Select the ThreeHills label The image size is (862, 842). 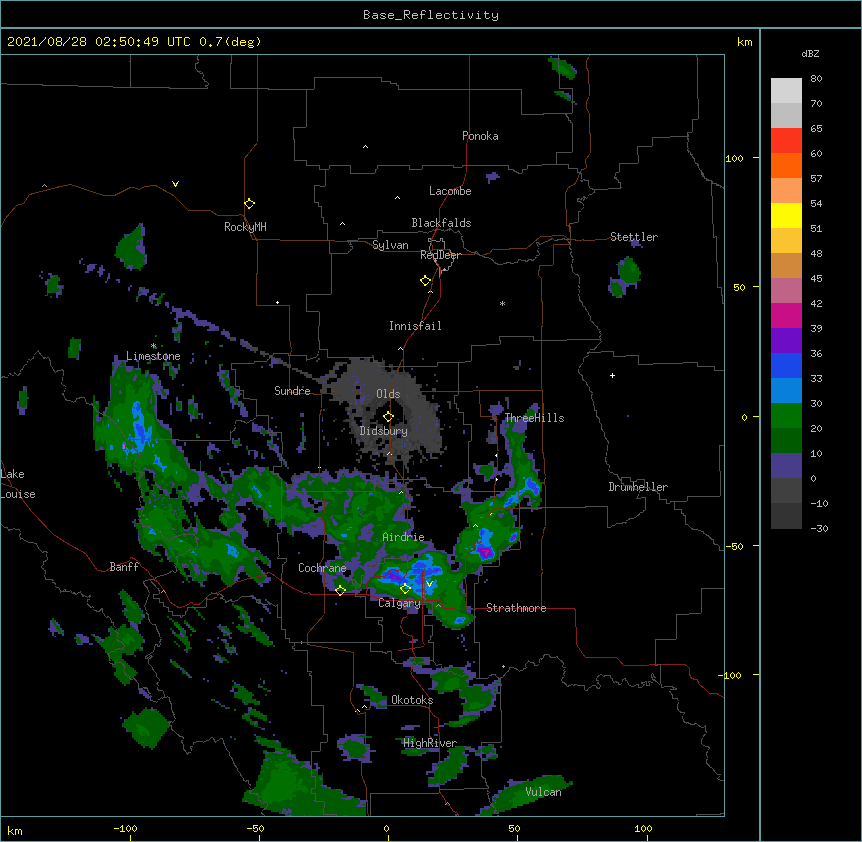click(534, 418)
